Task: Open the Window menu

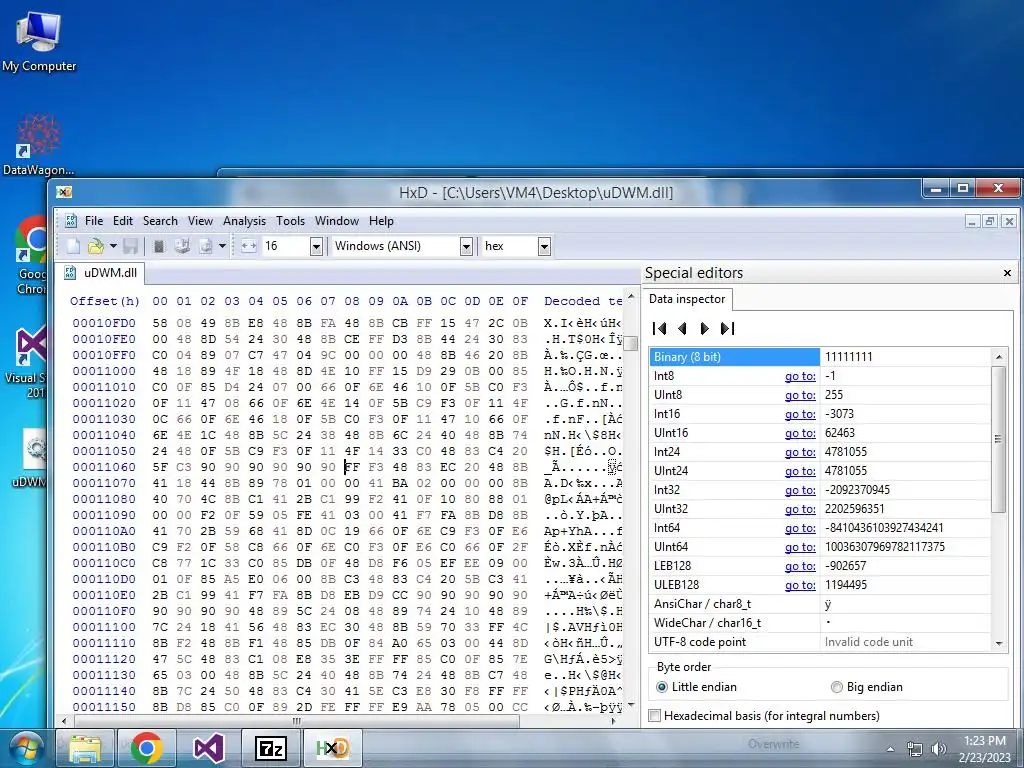Action: click(337, 221)
